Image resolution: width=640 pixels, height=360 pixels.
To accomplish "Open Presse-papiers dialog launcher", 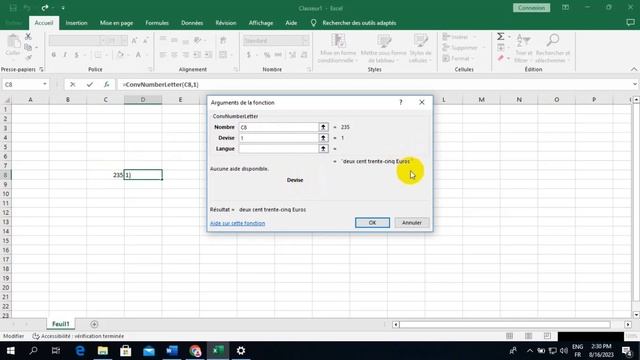I will click(x=41, y=70).
